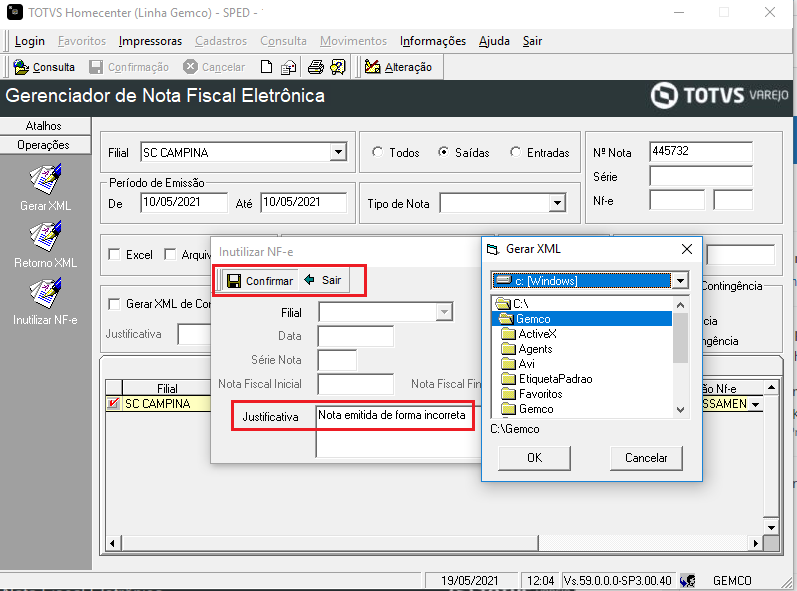Open the Inutilizar NF-e shortcut icon
This screenshot has width=797, height=591.
[45, 293]
